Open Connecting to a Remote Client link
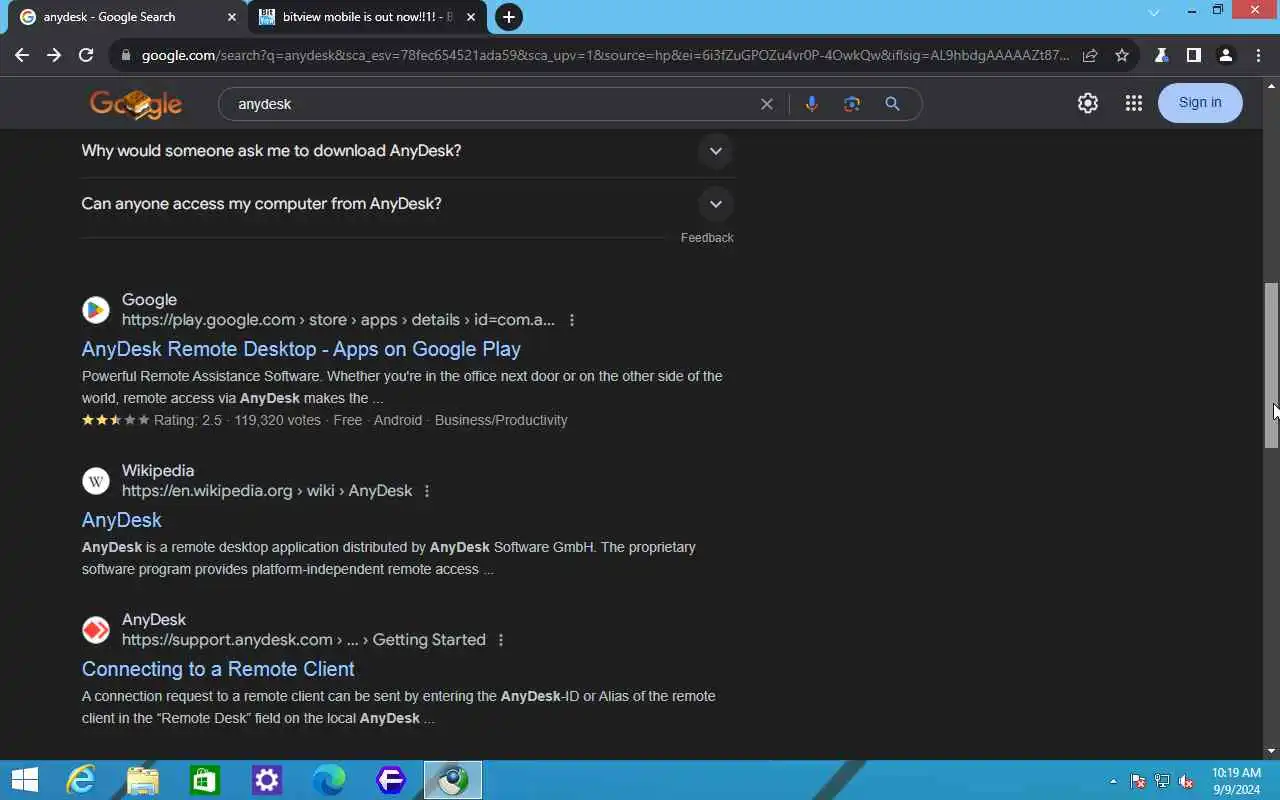Screen dimensions: 1280x800 click(218, 669)
